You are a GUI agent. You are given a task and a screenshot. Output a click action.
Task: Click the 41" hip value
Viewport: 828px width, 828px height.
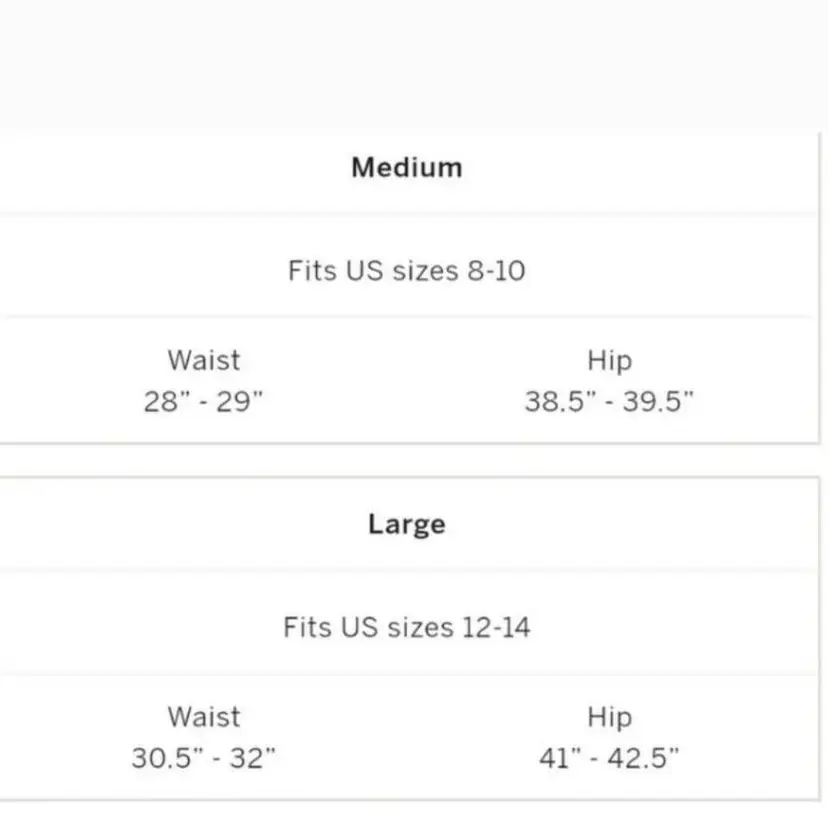pos(560,759)
